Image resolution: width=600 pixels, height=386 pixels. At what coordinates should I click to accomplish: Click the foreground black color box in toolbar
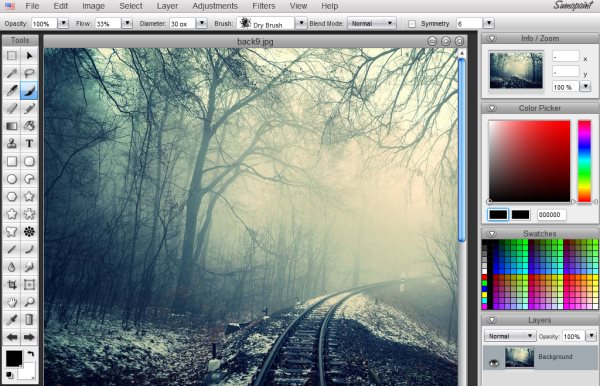click(14, 358)
